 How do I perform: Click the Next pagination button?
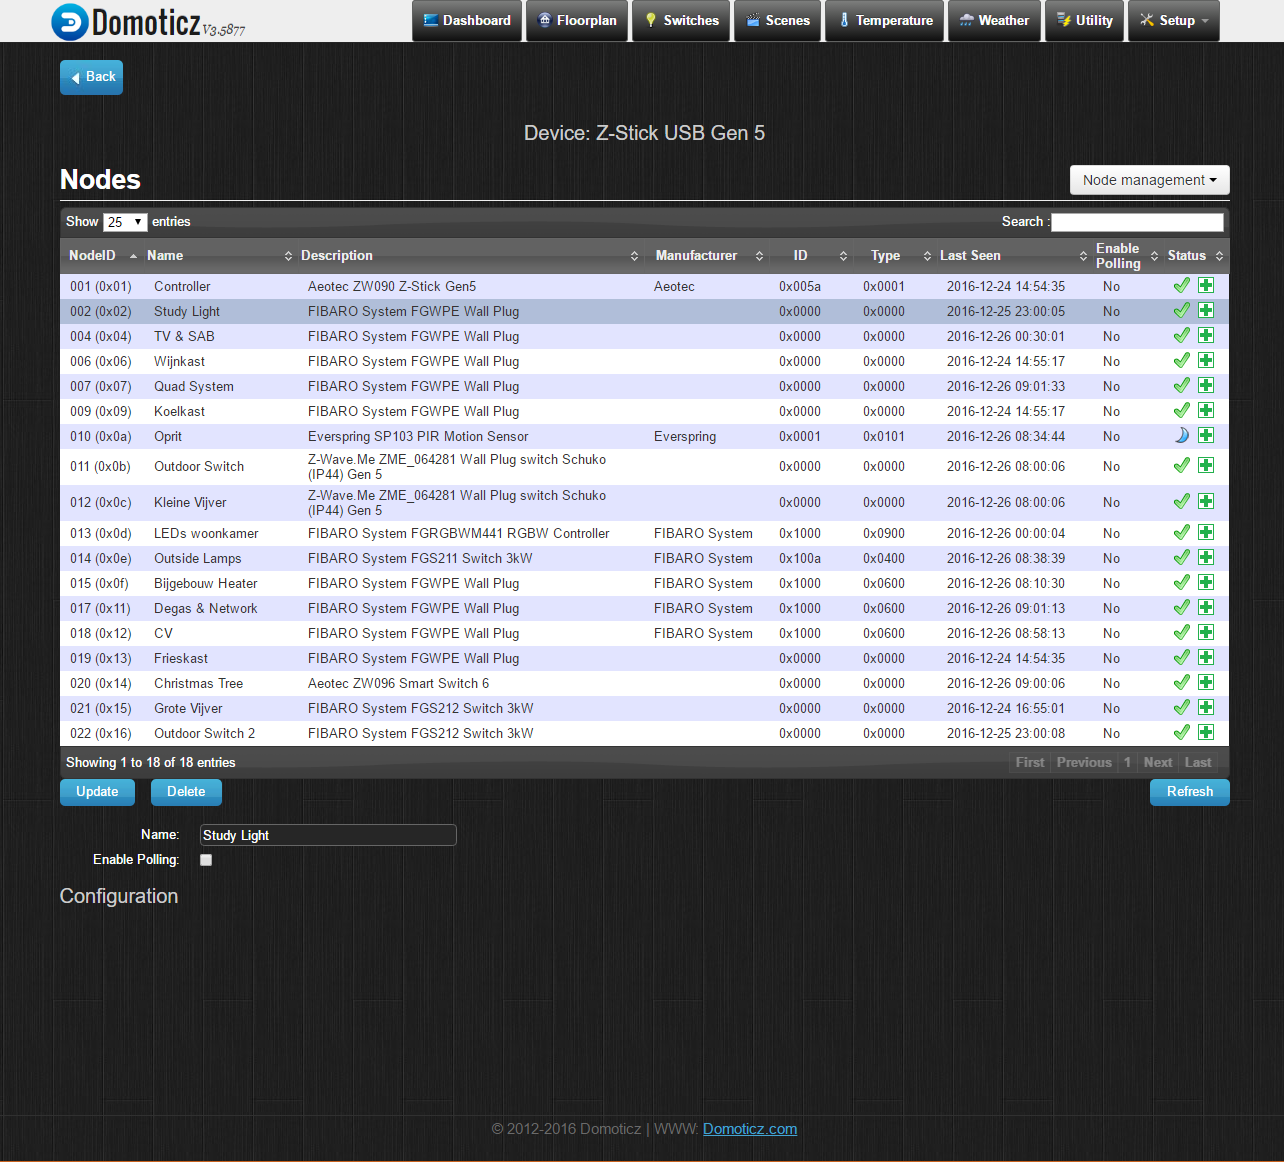(1157, 762)
